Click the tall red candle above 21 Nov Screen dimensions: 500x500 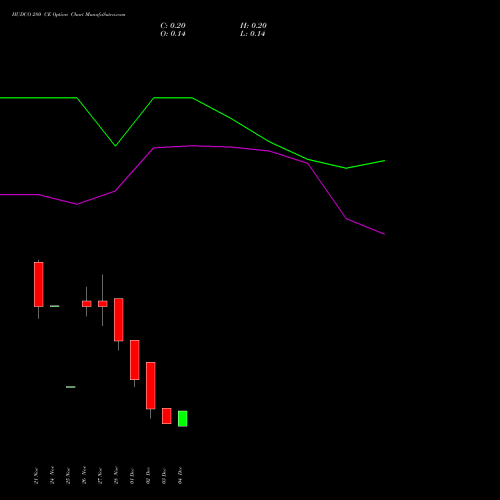coord(39,284)
